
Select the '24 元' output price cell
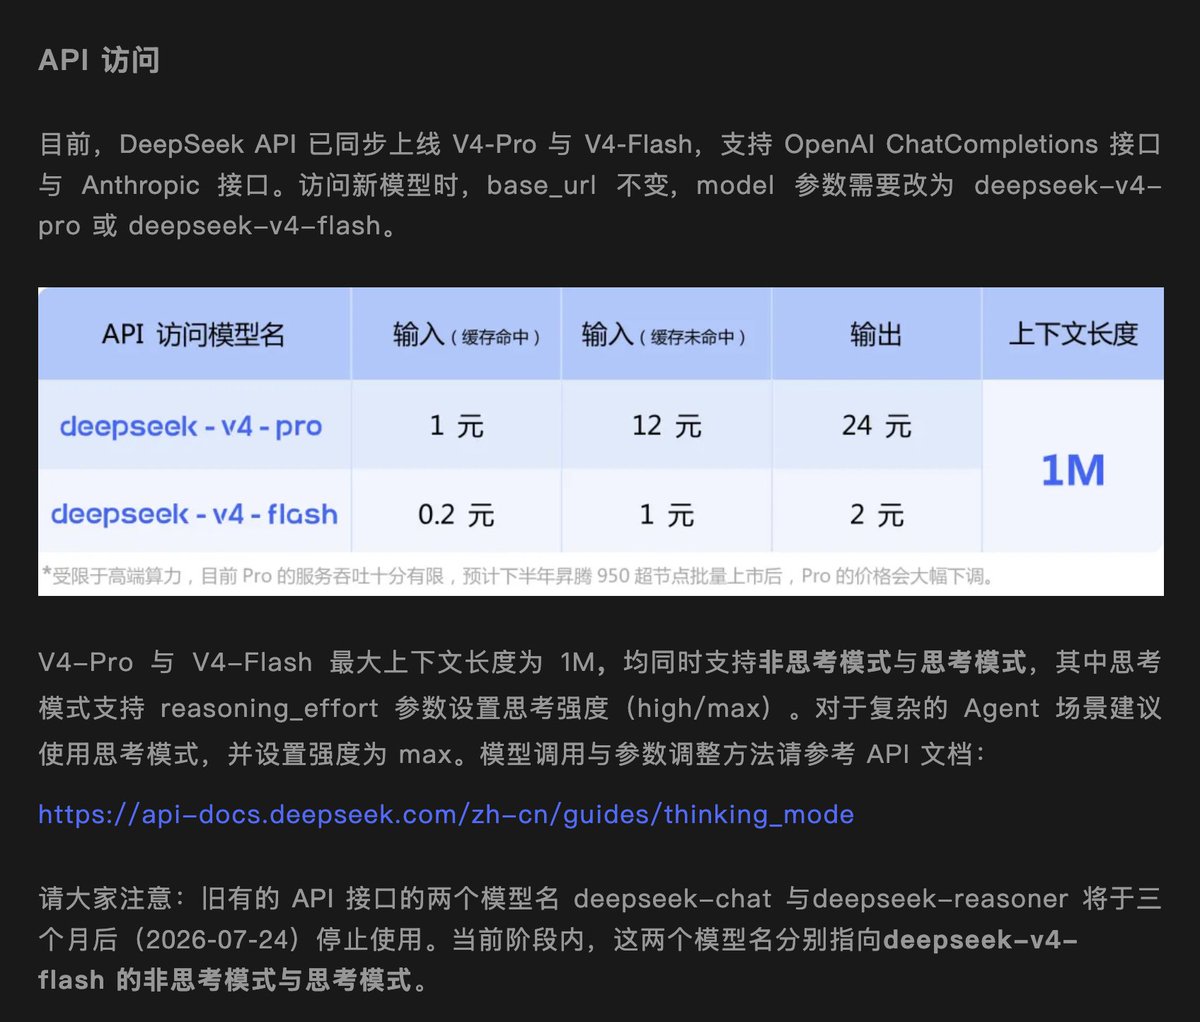(876, 426)
